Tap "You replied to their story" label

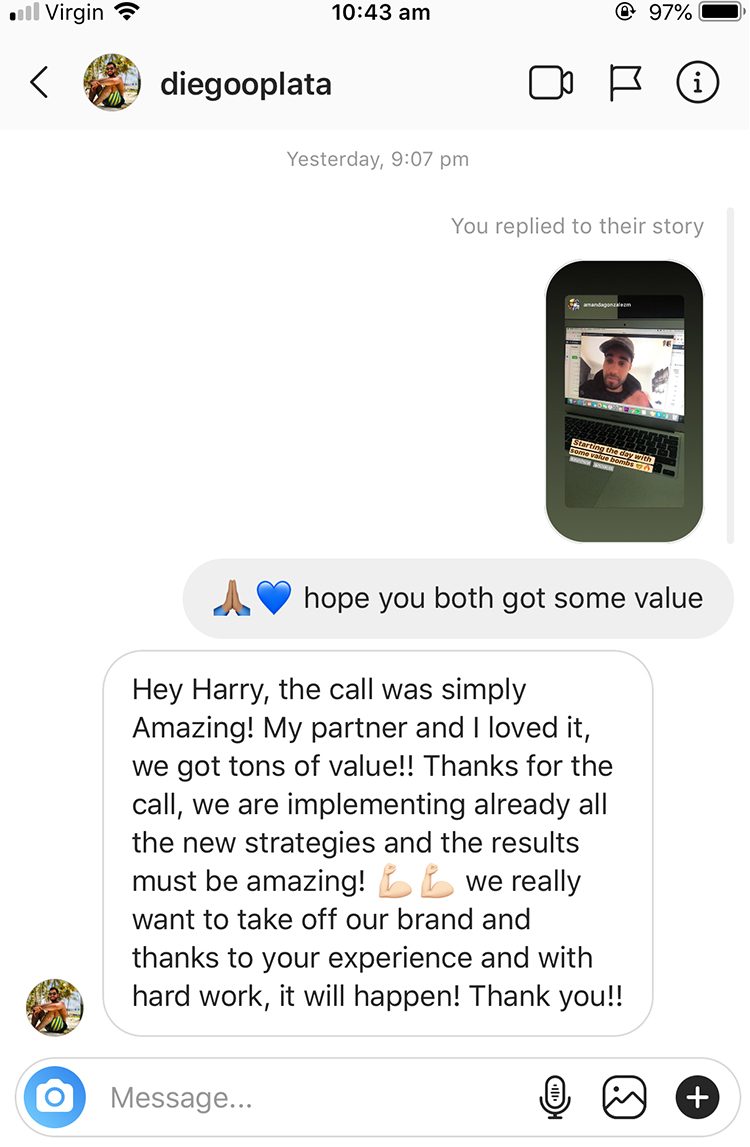tap(577, 226)
